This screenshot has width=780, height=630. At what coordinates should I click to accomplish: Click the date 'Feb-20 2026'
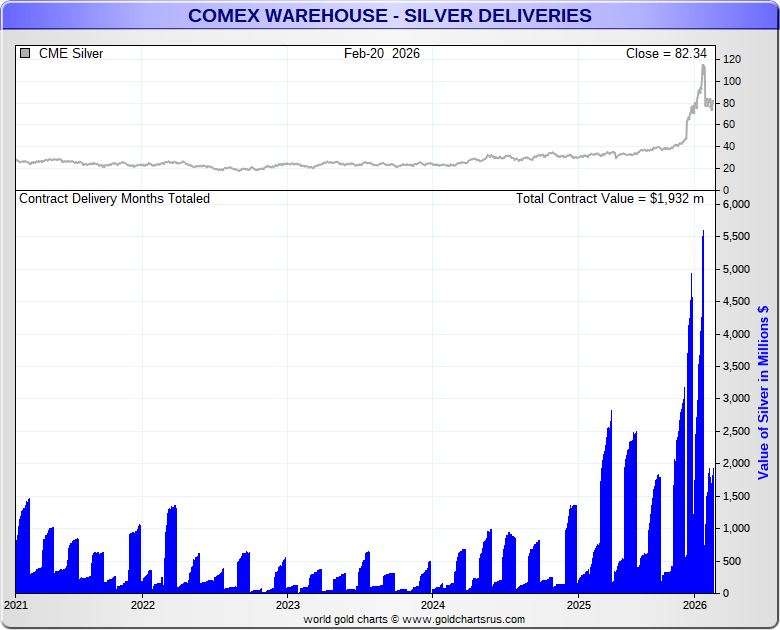pyautogui.click(x=382, y=53)
